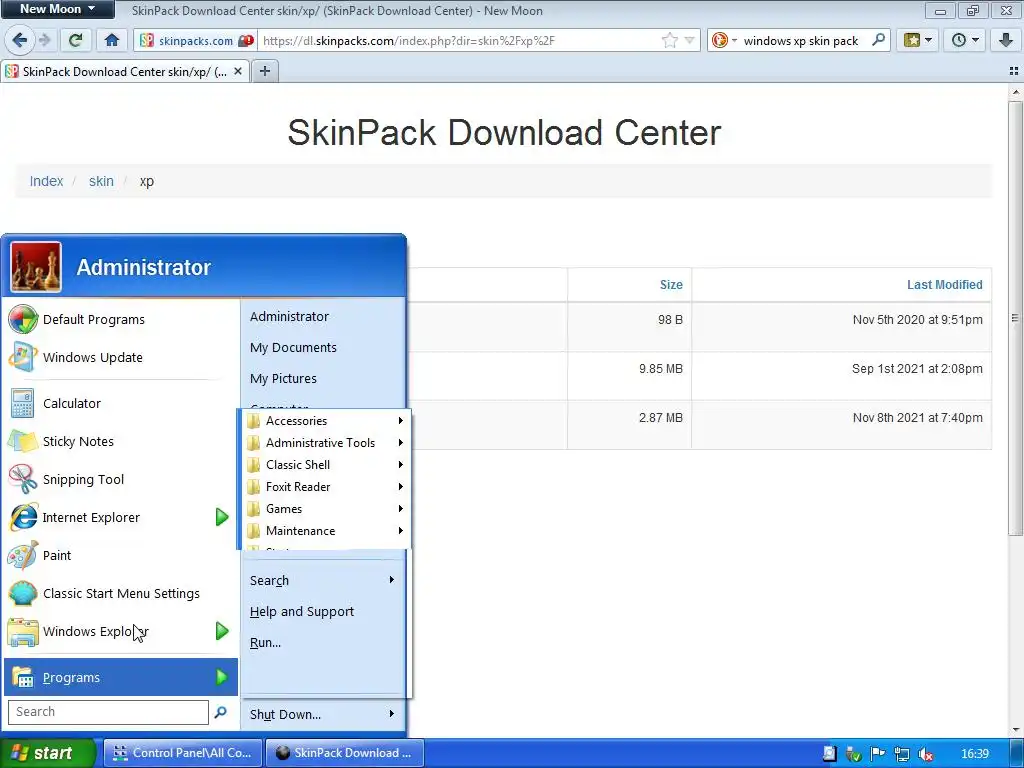This screenshot has width=1024, height=768.
Task: Click the browser forward arrow
Action: pyautogui.click(x=44, y=40)
